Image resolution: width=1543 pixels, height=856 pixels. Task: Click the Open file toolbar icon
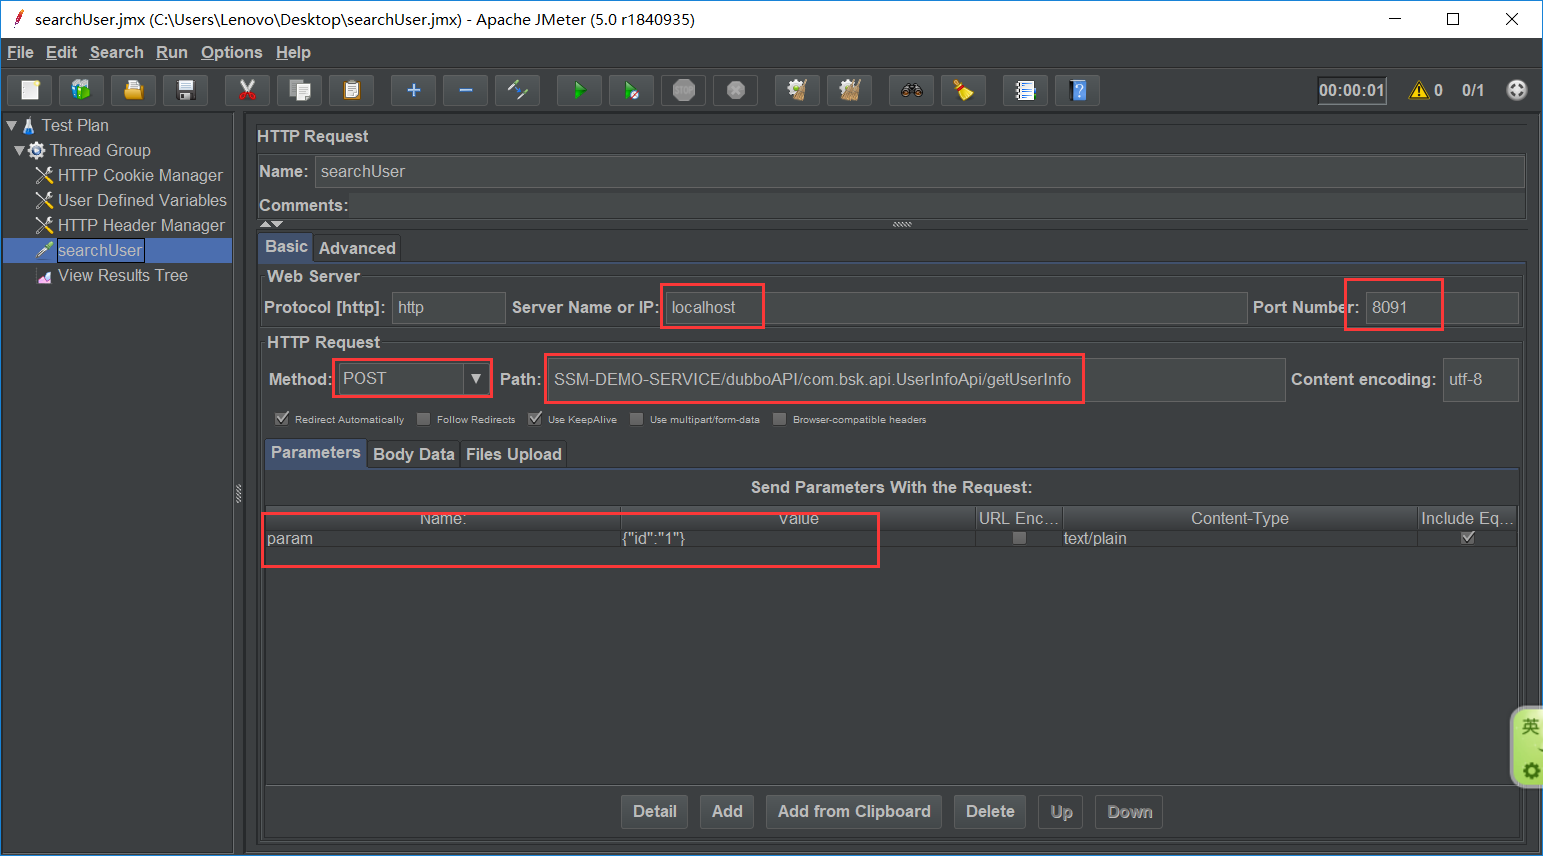[x=134, y=90]
